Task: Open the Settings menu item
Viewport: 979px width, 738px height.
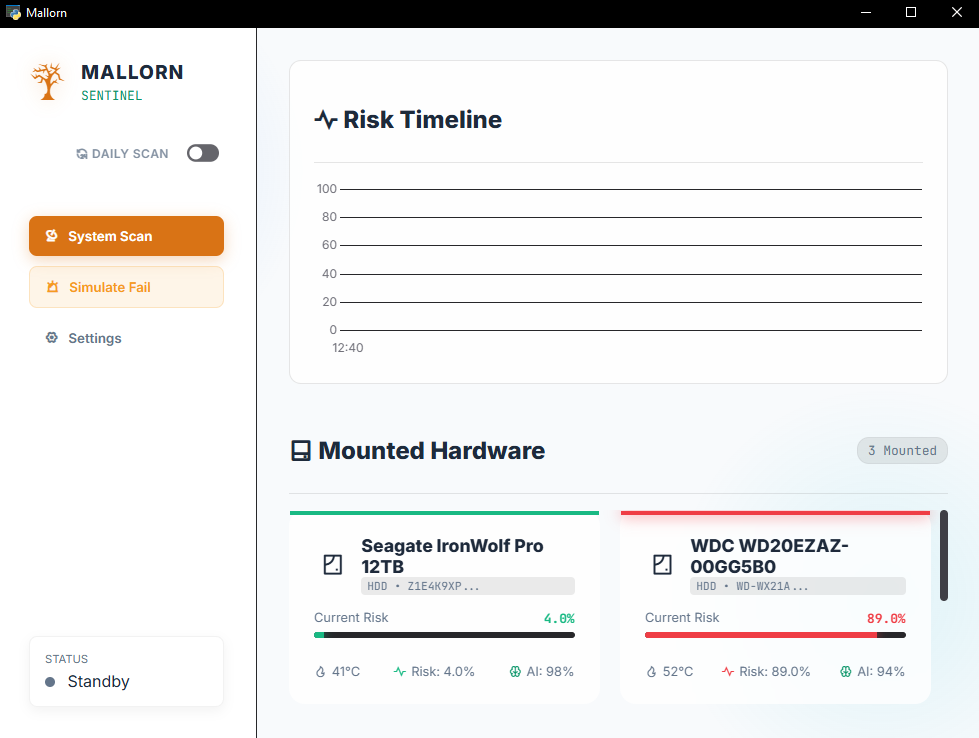Action: (94, 338)
